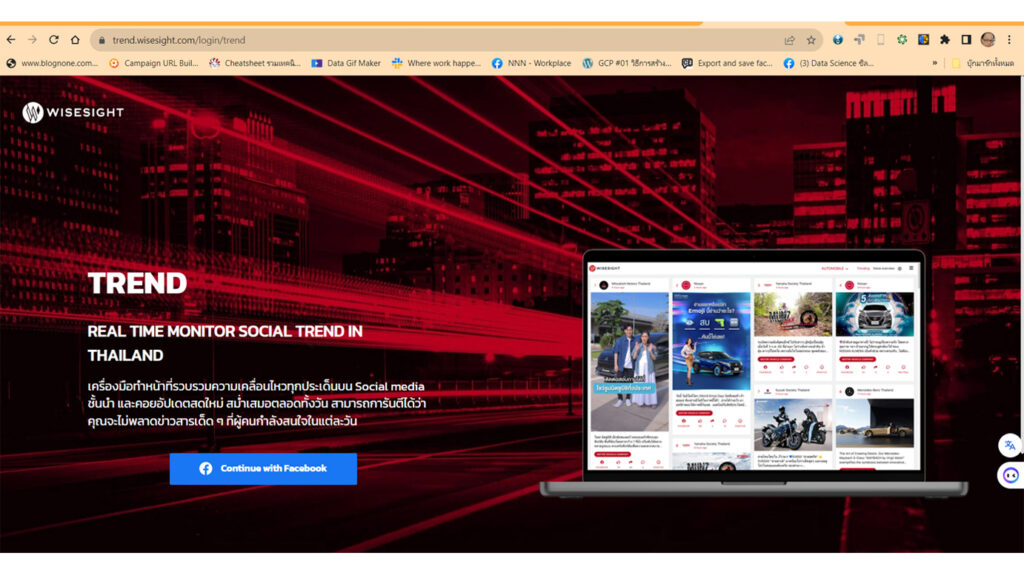Click the site lock icon in address bar
1024x570 pixels.
[101, 40]
